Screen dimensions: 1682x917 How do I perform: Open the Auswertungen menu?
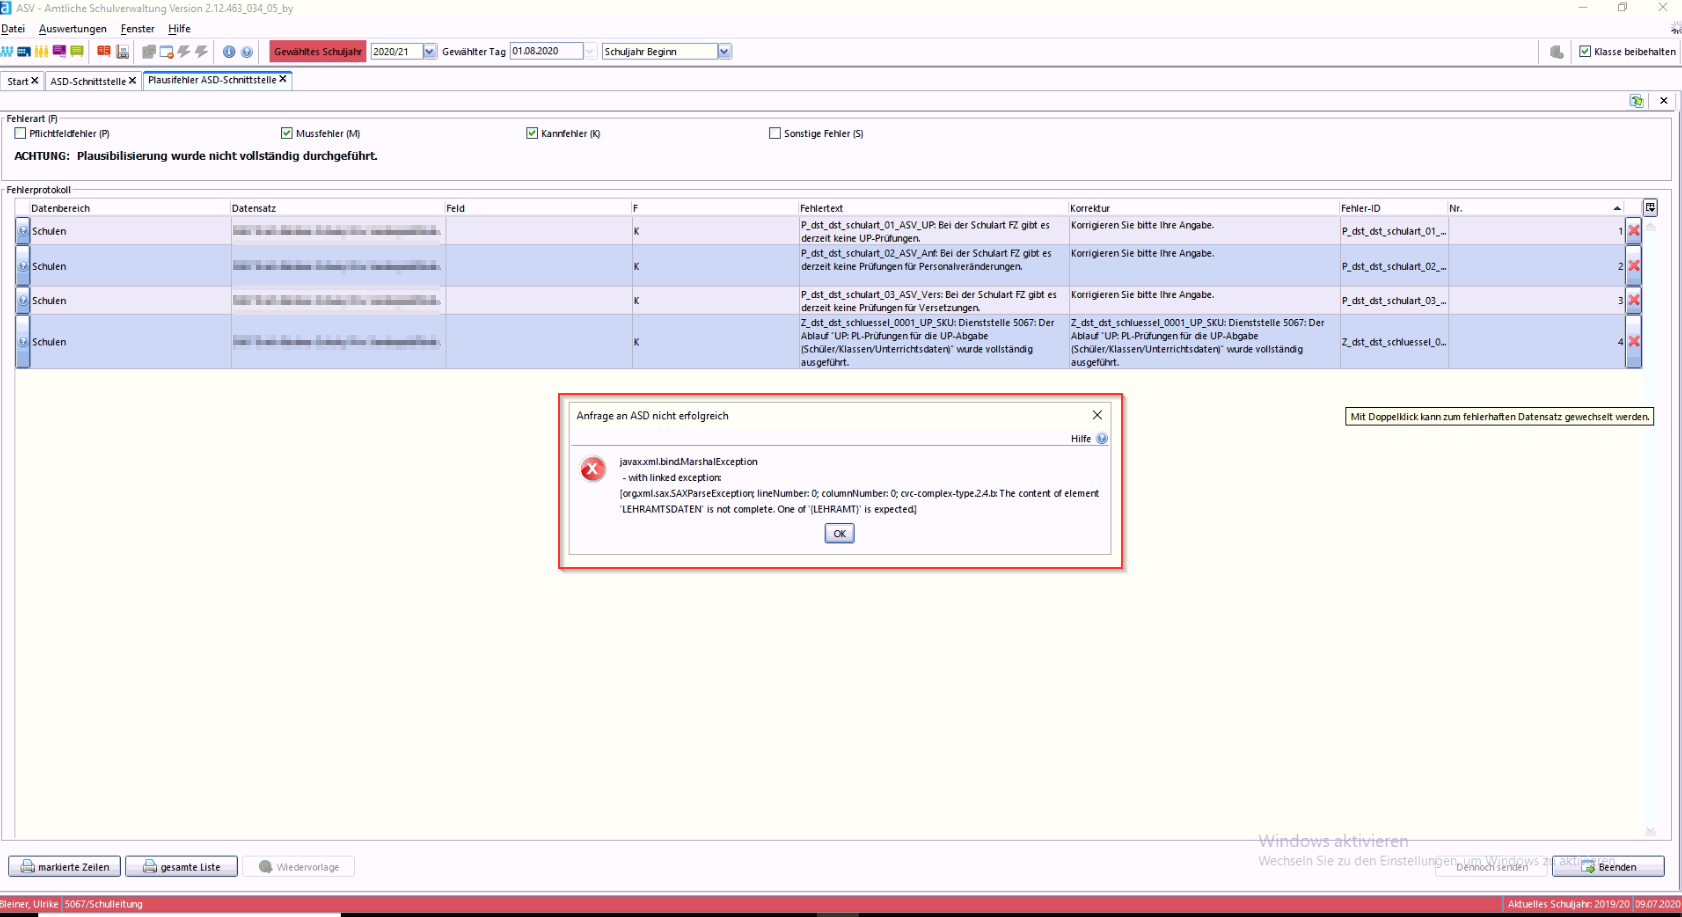(73, 29)
